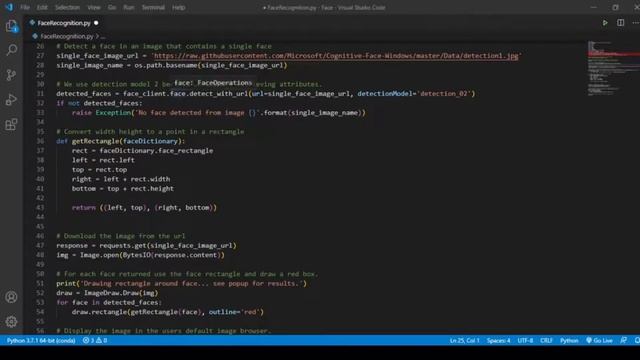
Task: Click on detect_with_url method call
Action: pyautogui.click(x=218, y=93)
